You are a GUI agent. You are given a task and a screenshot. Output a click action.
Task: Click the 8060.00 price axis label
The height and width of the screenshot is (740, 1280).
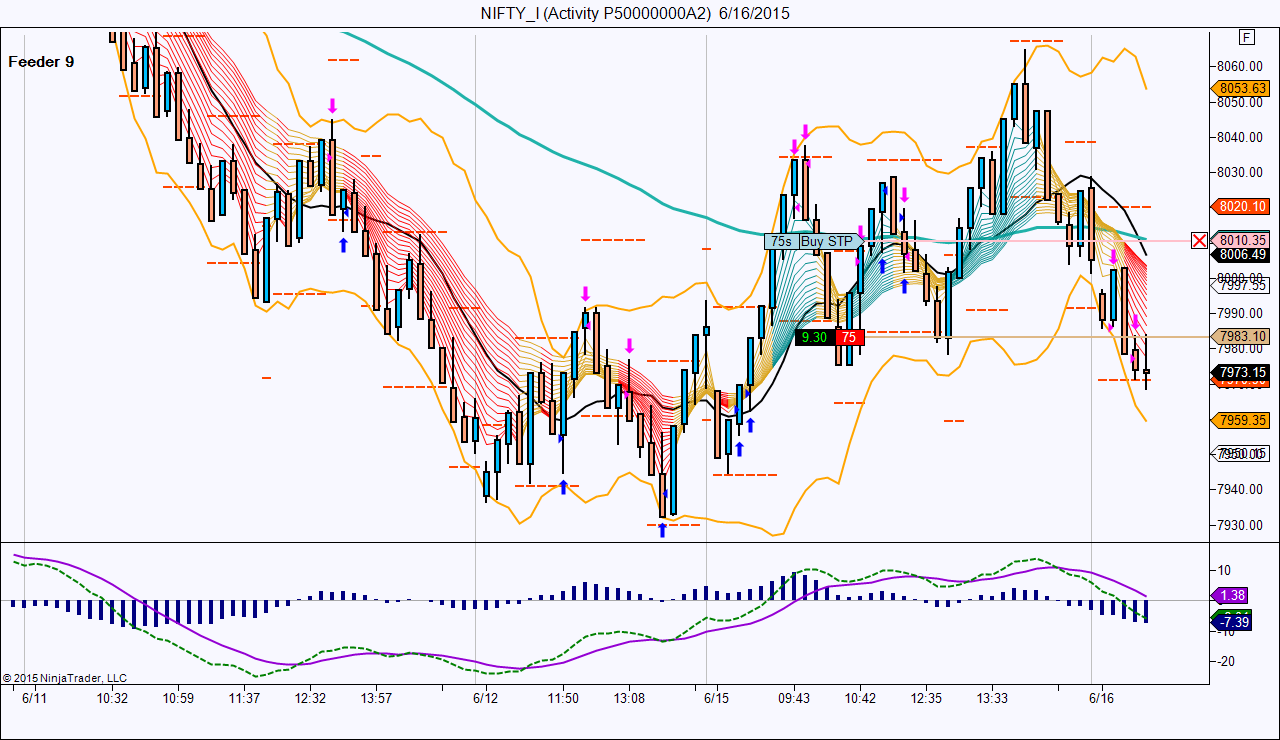1241,66
